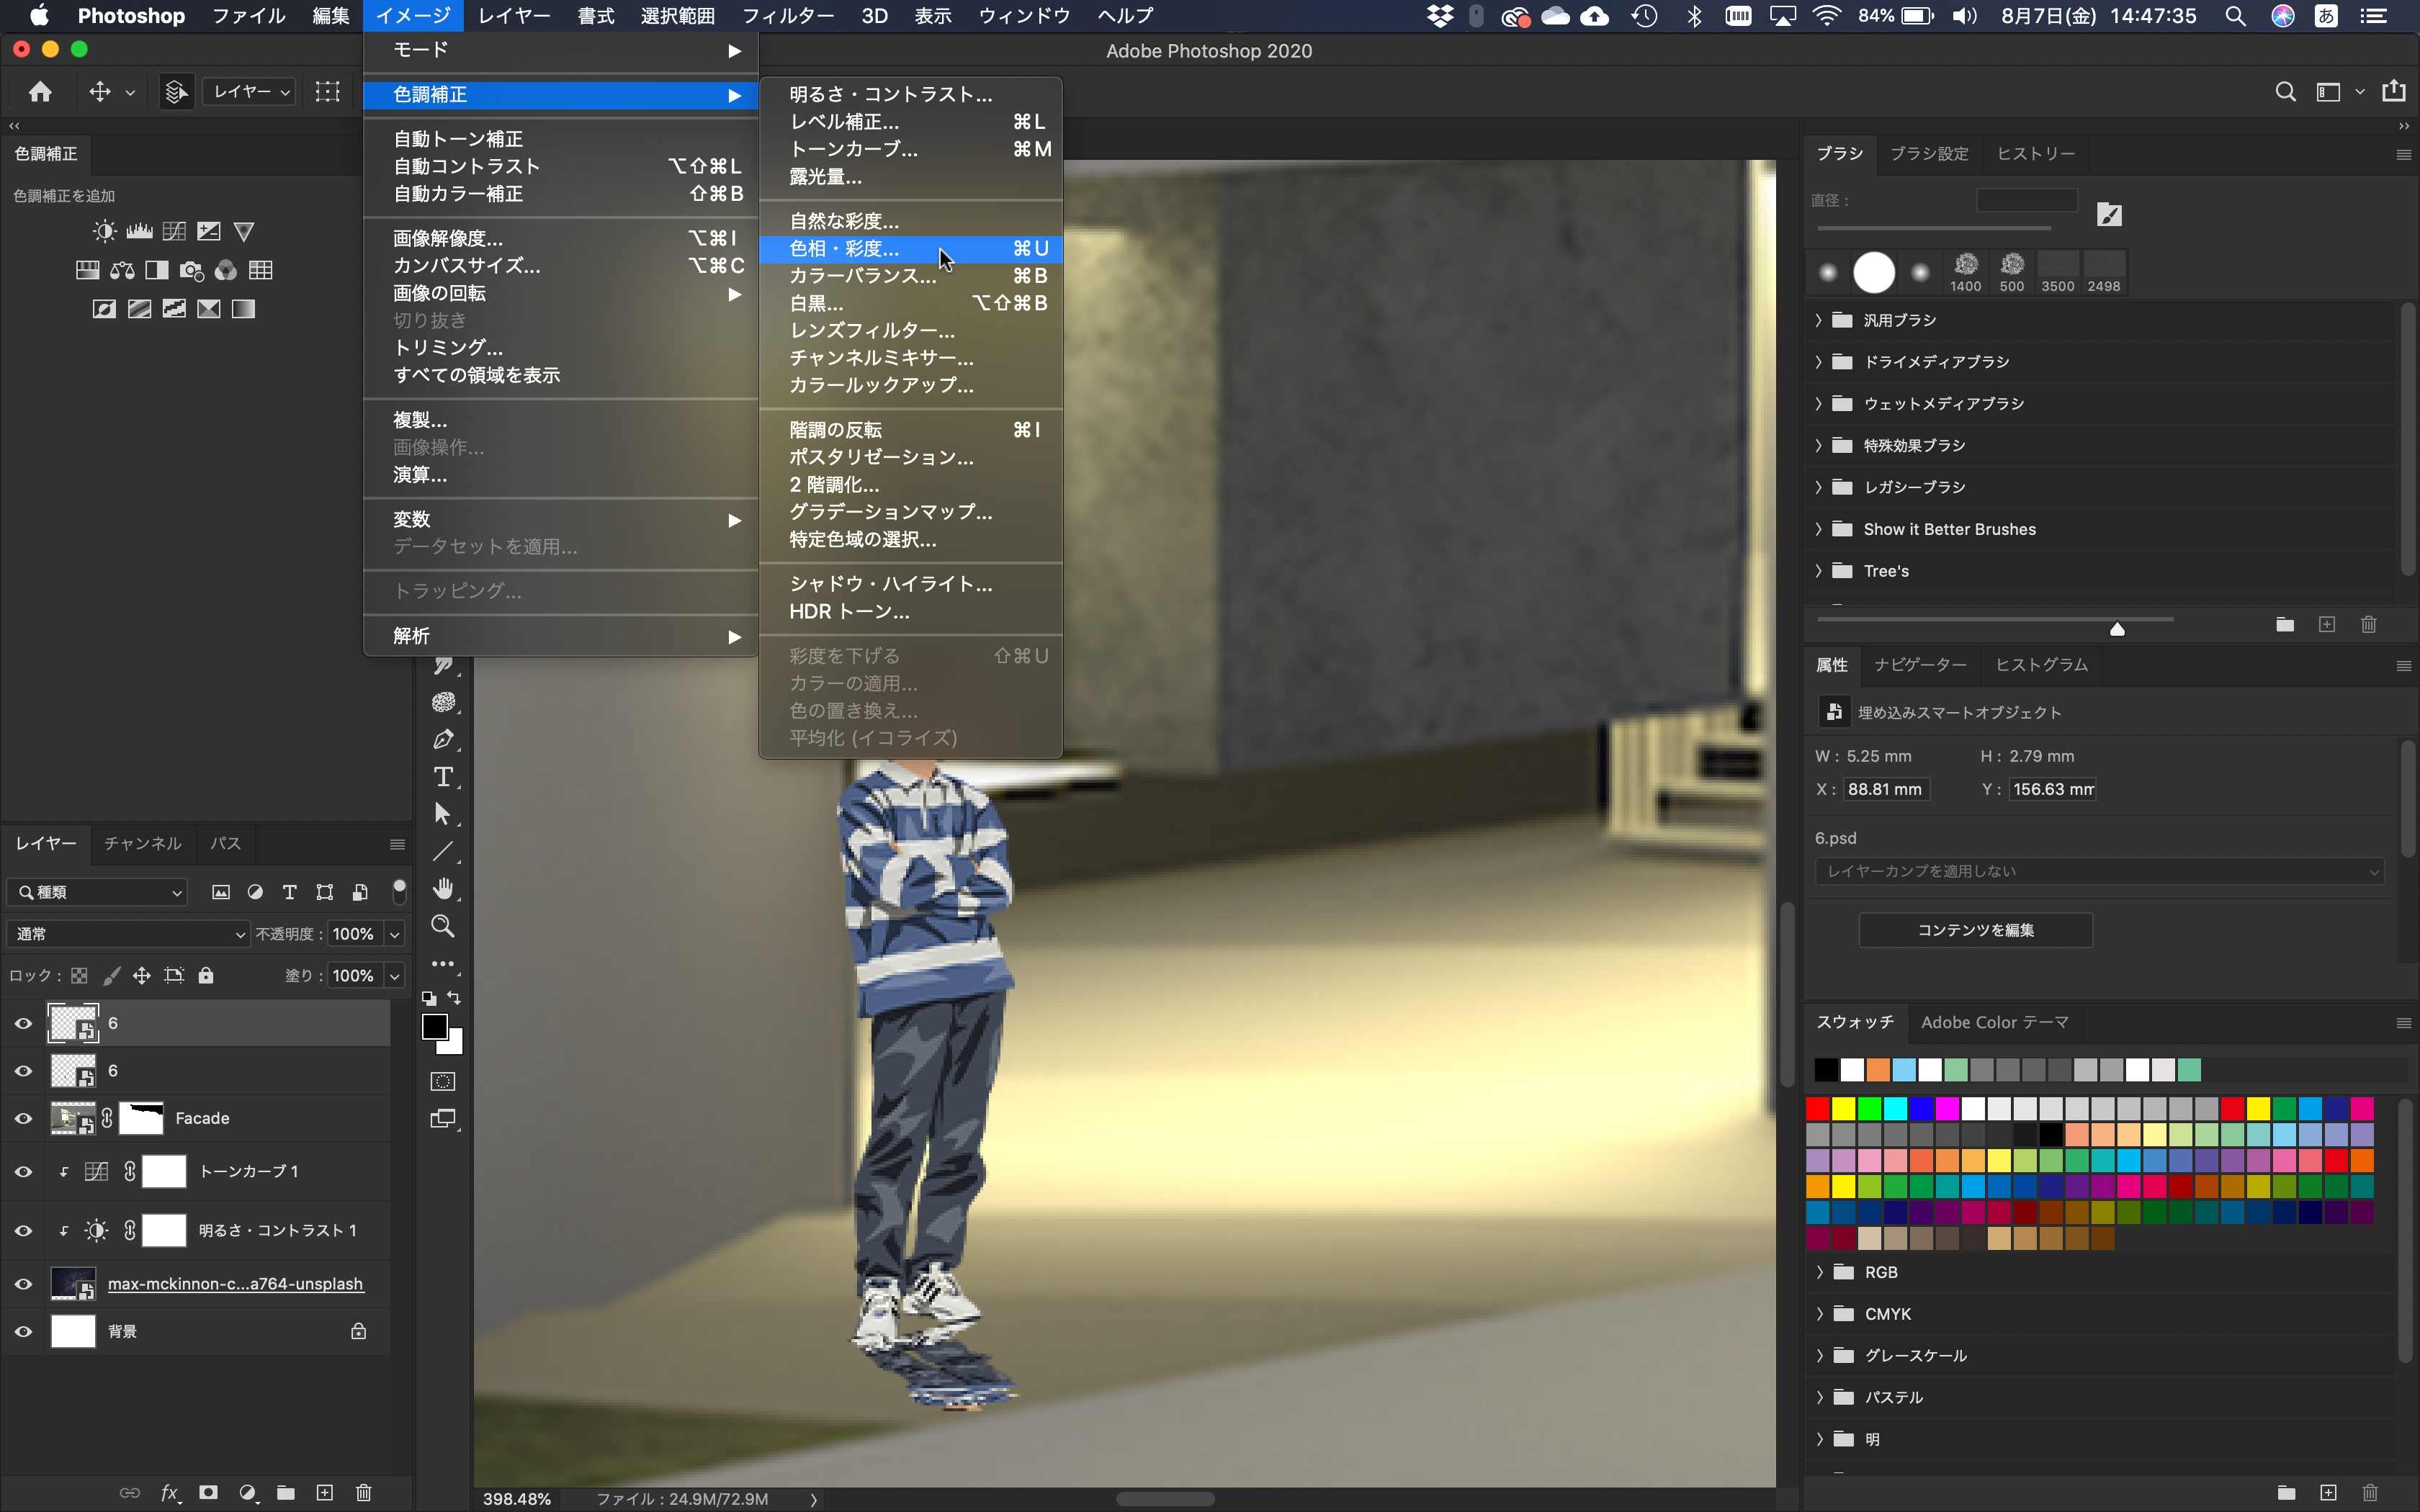Toggle Quick Mask mode icon in toolbar

443,1081
